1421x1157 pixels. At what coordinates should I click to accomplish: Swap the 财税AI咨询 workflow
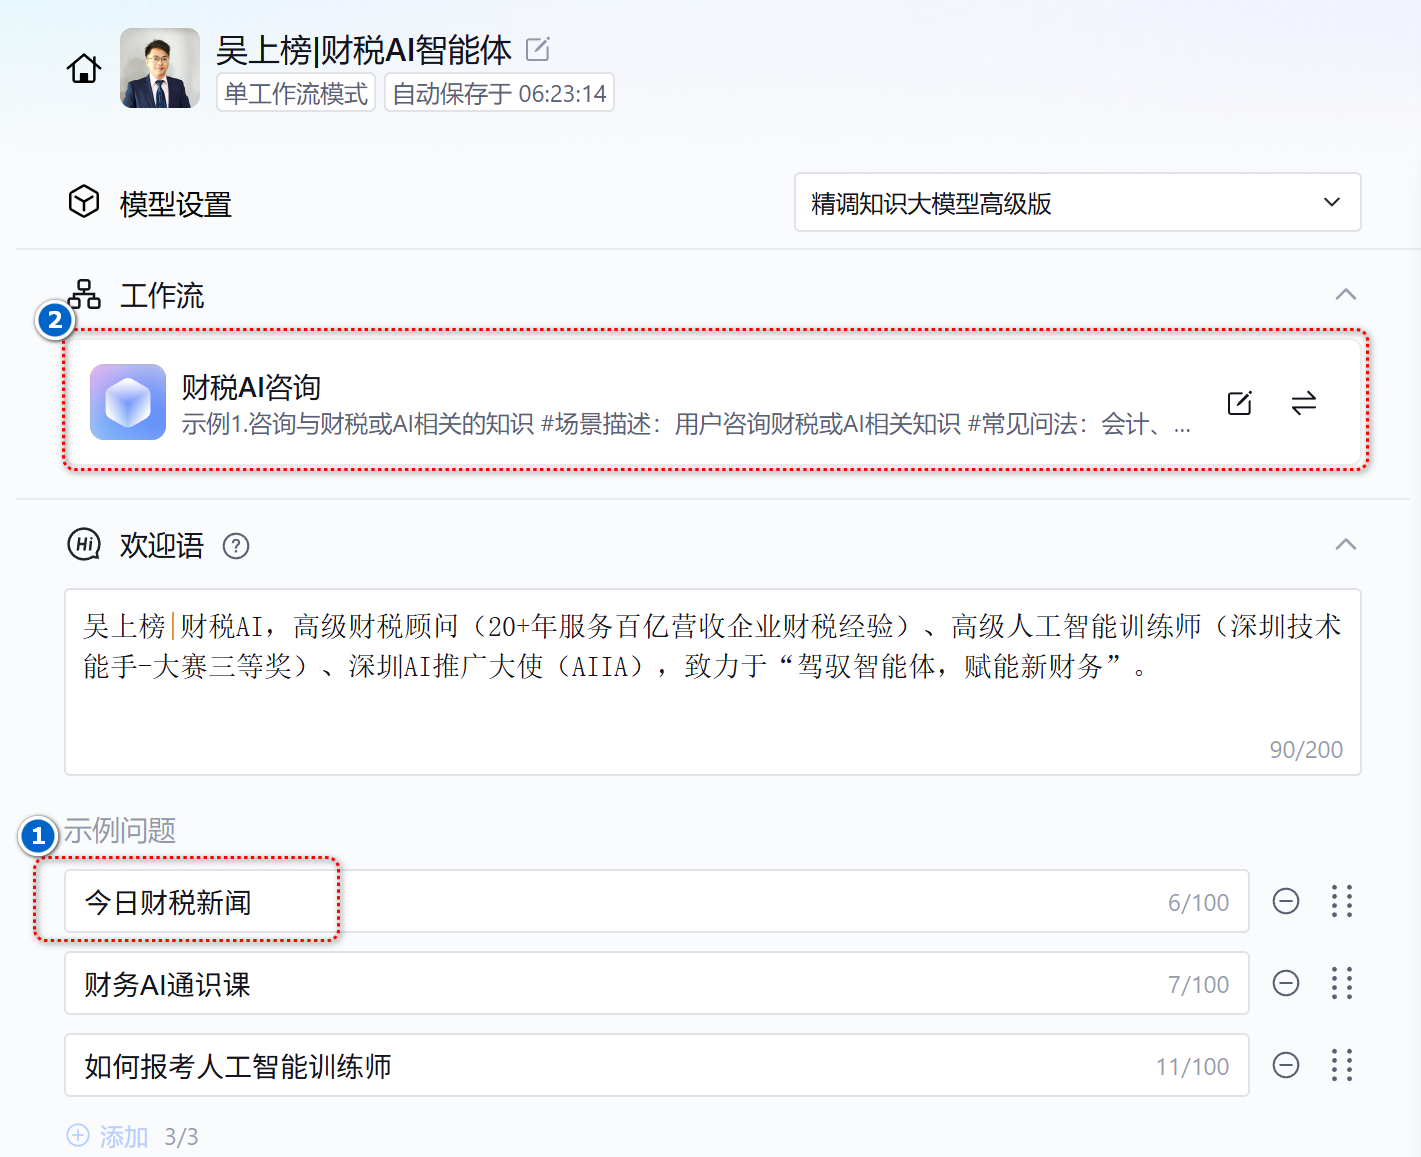tap(1303, 403)
